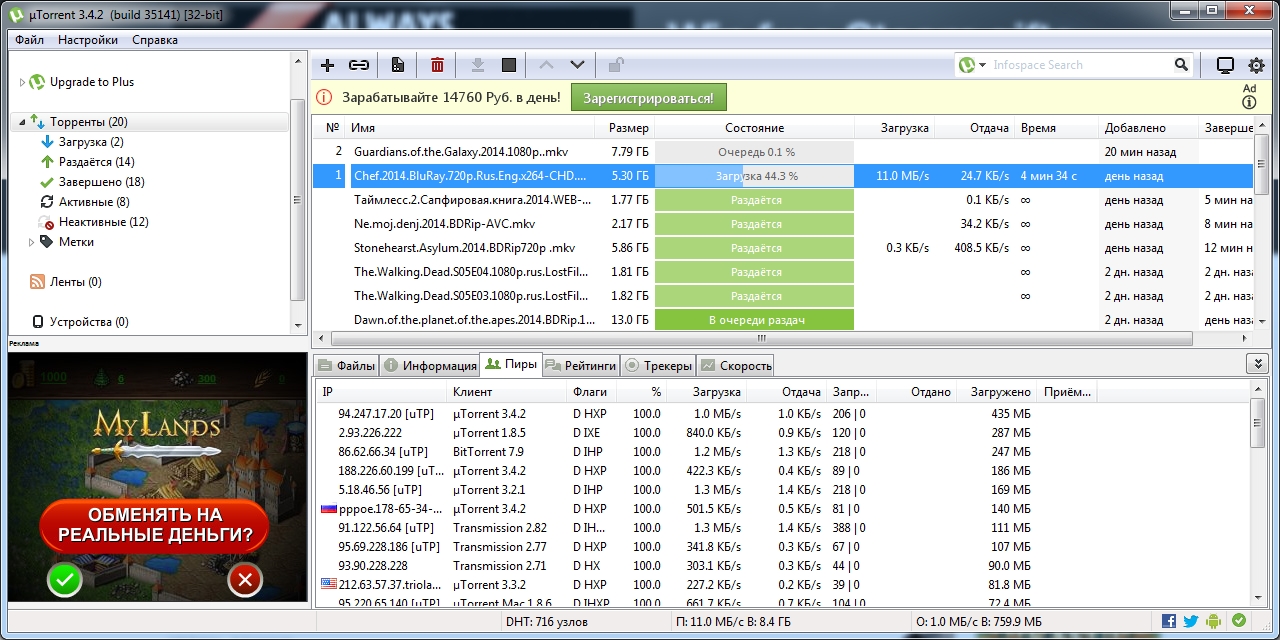Click the Start Torrent download-arrow icon
Screen dimensions: 1280x640
point(478,65)
